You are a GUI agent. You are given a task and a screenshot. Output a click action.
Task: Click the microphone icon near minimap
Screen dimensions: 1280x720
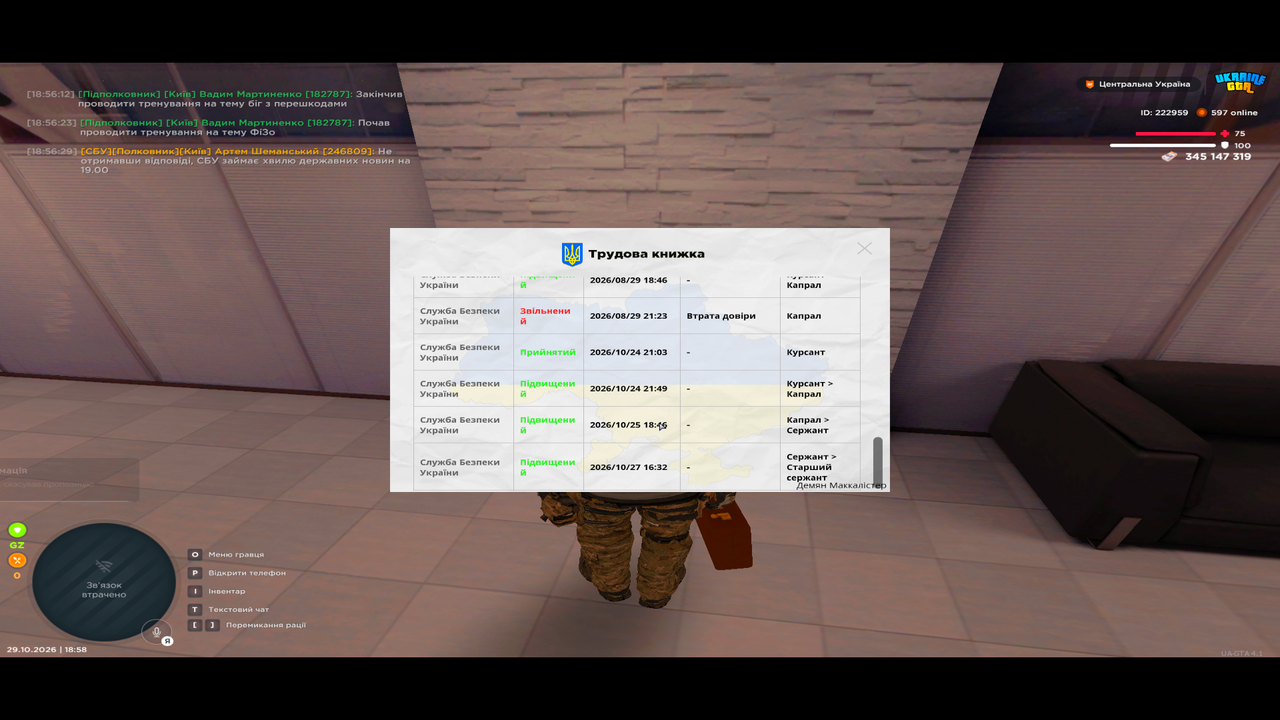click(x=156, y=632)
